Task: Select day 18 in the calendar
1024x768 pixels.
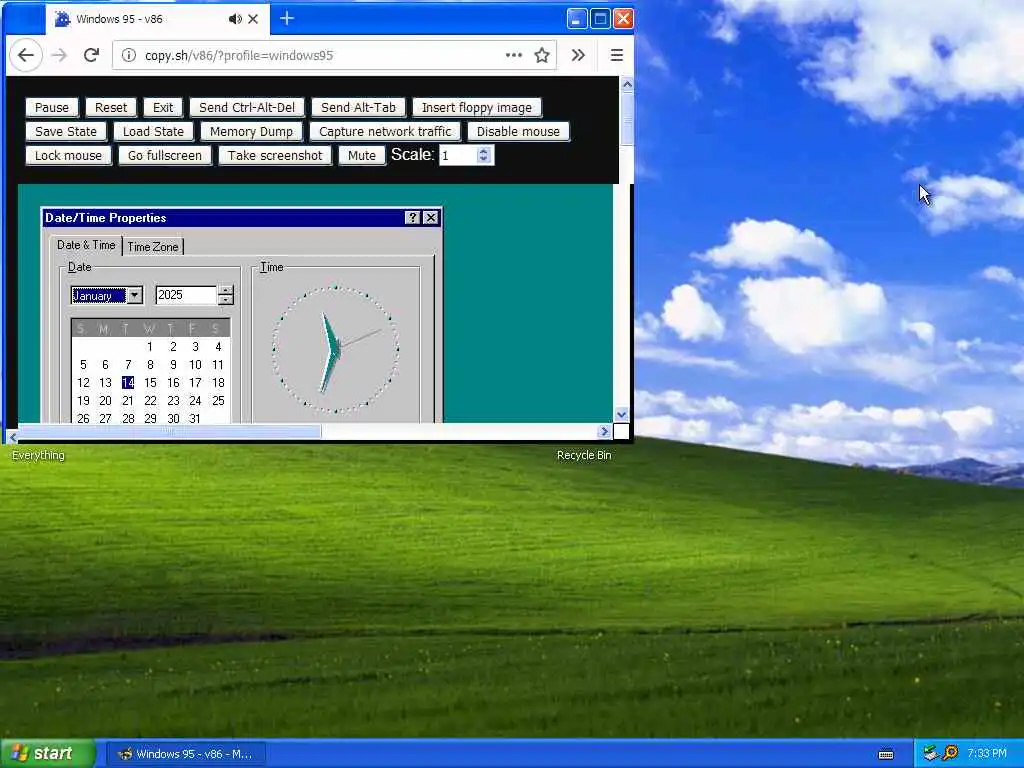Action: tap(218, 383)
